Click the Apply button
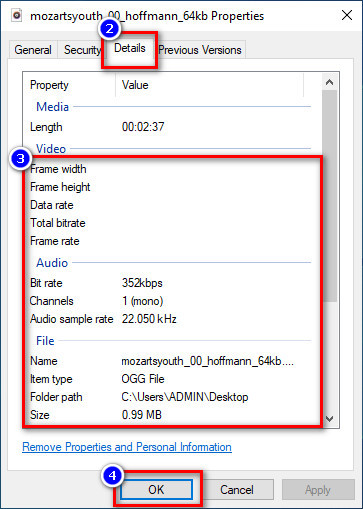363x509 pixels. tap(318, 490)
